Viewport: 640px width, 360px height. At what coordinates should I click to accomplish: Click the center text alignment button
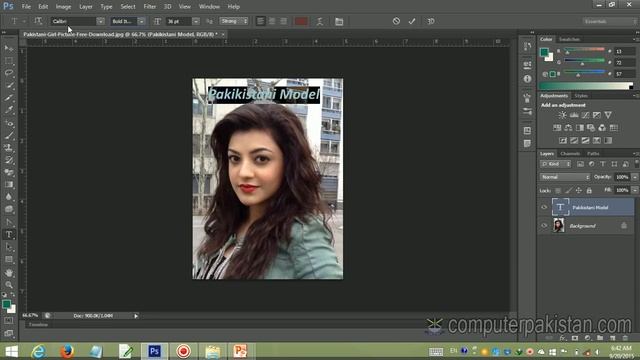tap(272, 21)
